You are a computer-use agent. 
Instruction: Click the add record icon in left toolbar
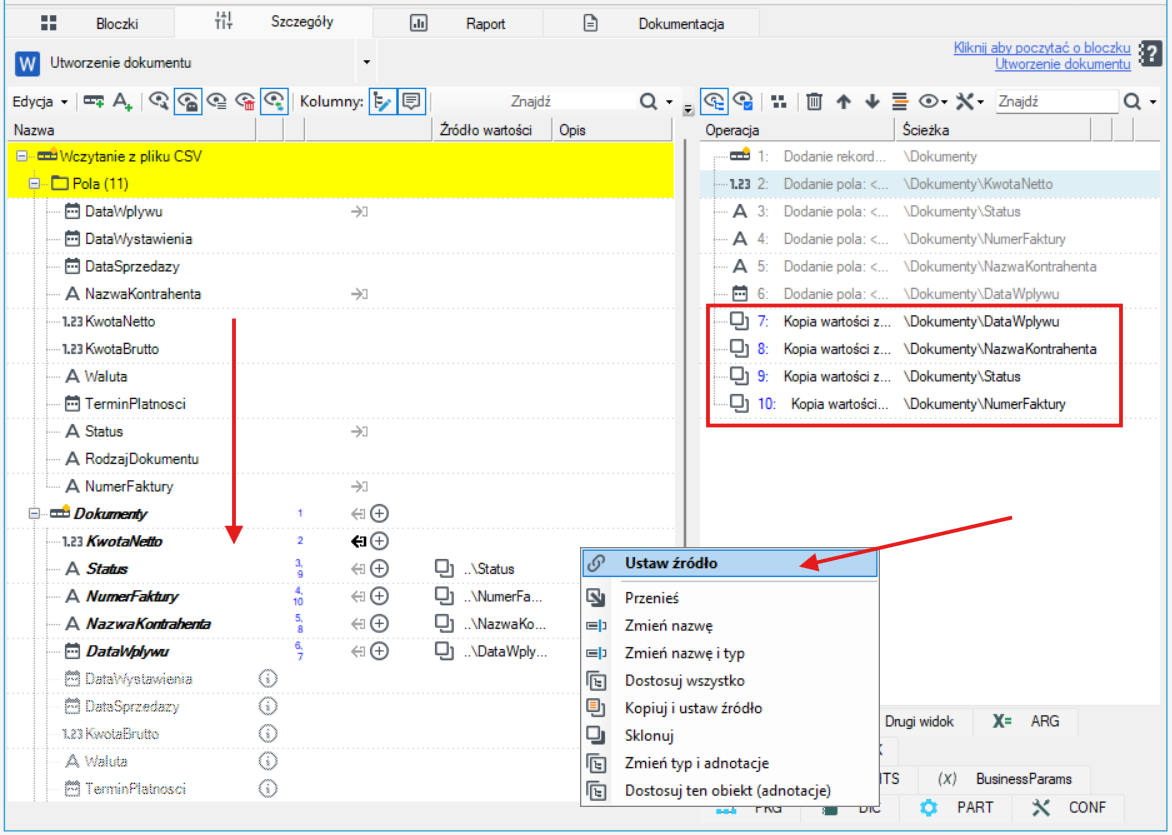pos(93,102)
